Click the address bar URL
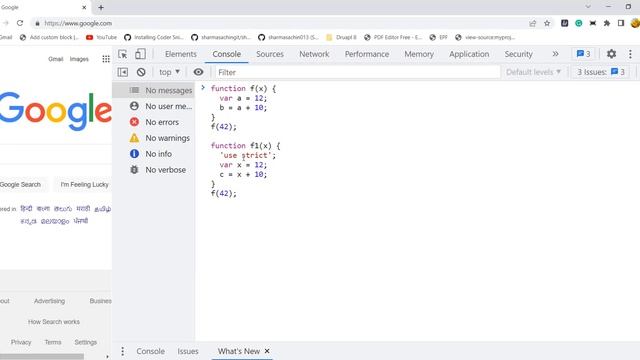Image resolution: width=640 pixels, height=360 pixels. click(x=78, y=23)
